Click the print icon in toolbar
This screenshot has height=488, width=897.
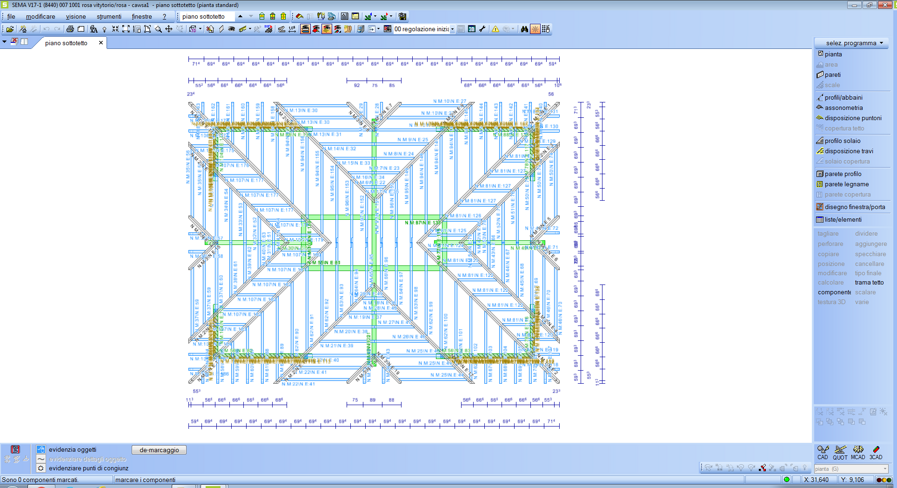coord(70,29)
